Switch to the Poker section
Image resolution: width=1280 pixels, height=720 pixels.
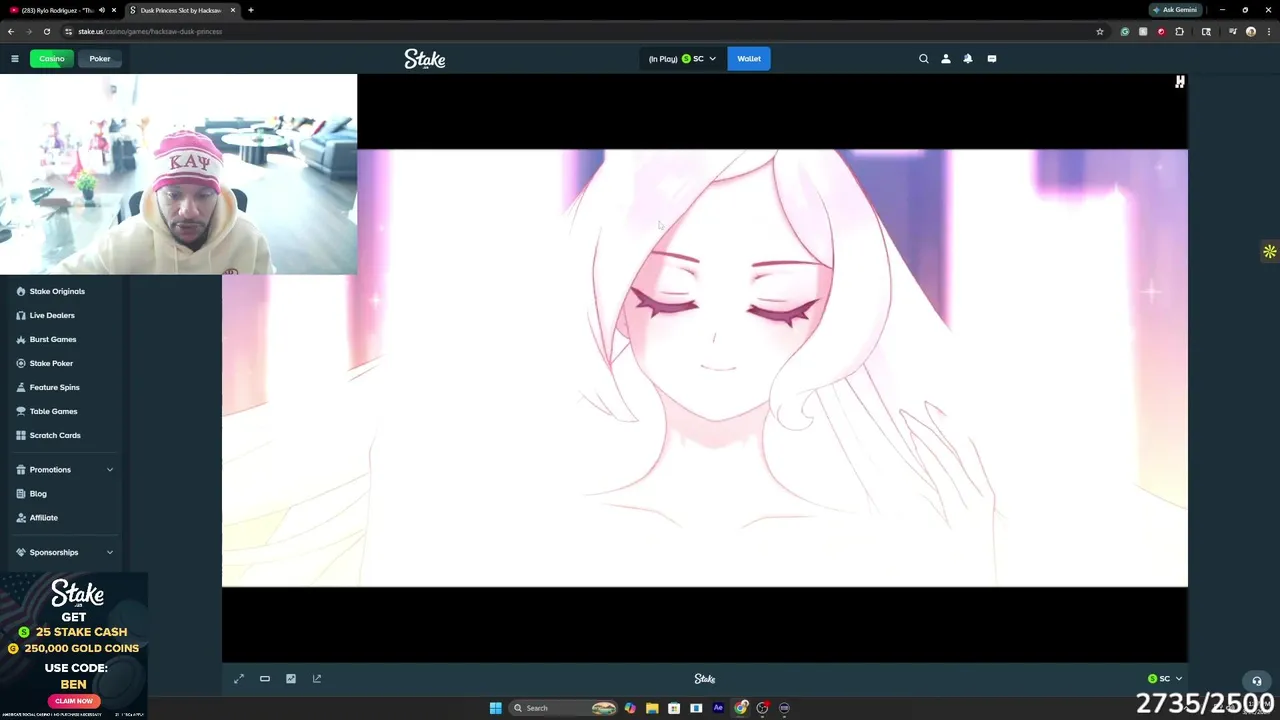coord(100,59)
